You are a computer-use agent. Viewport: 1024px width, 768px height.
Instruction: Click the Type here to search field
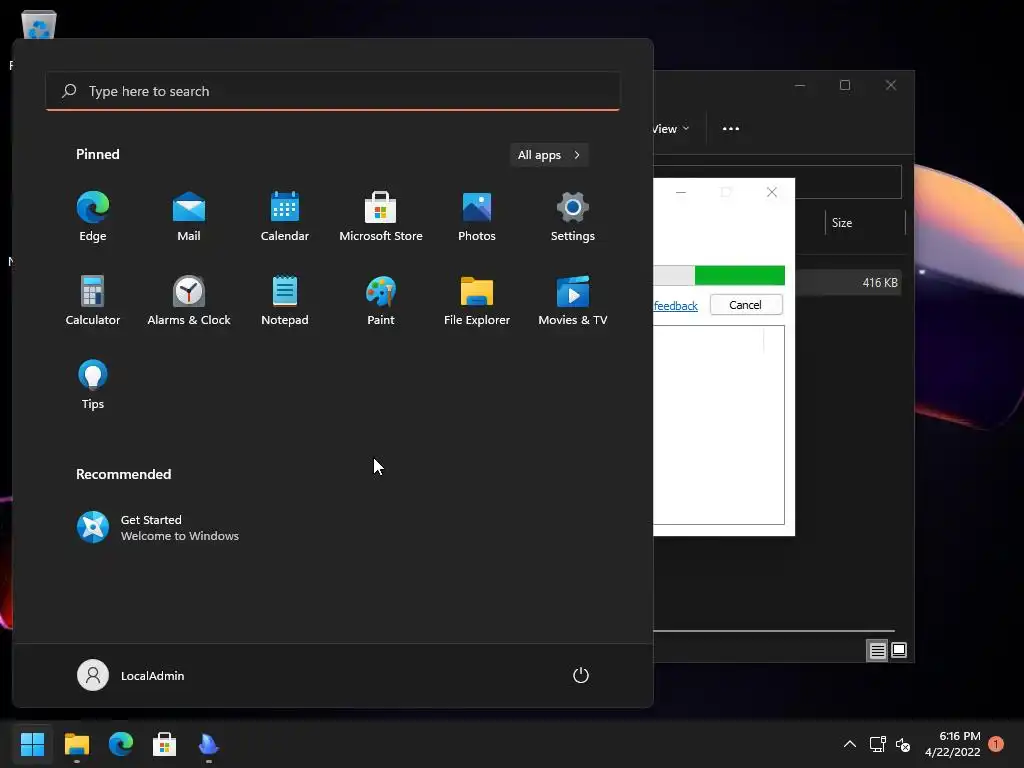point(333,91)
